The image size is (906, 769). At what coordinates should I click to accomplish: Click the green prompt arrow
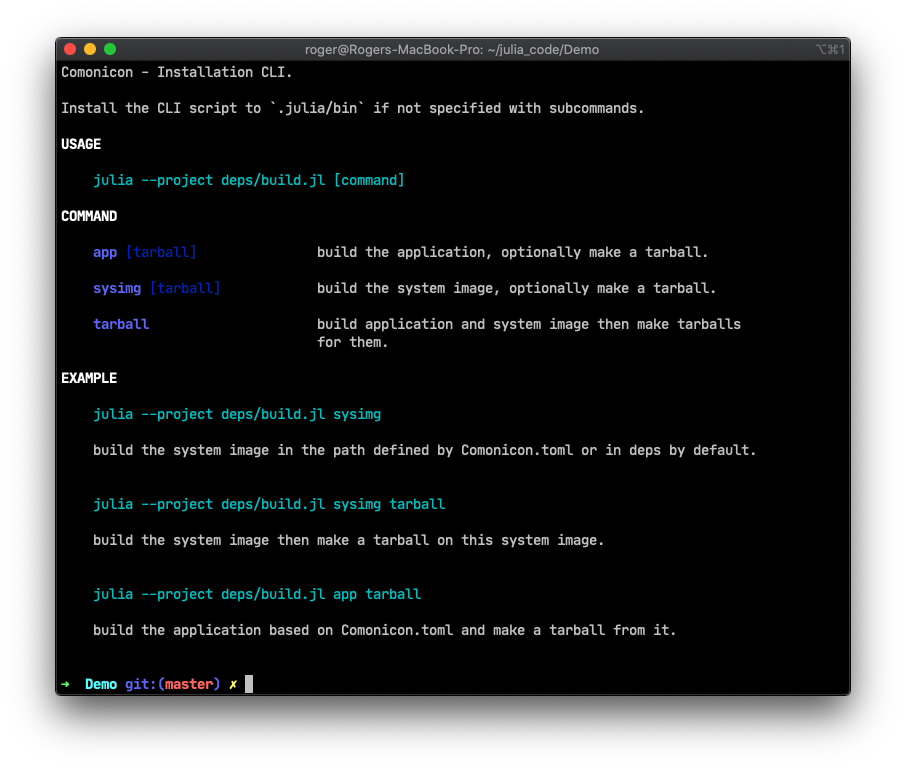click(x=65, y=685)
